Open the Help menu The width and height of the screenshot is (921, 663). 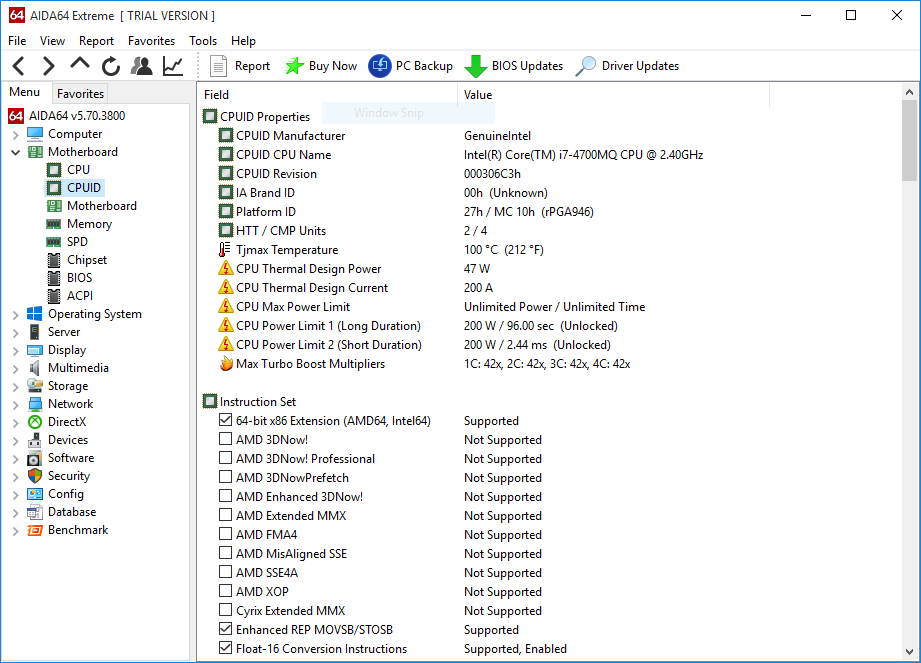[243, 41]
